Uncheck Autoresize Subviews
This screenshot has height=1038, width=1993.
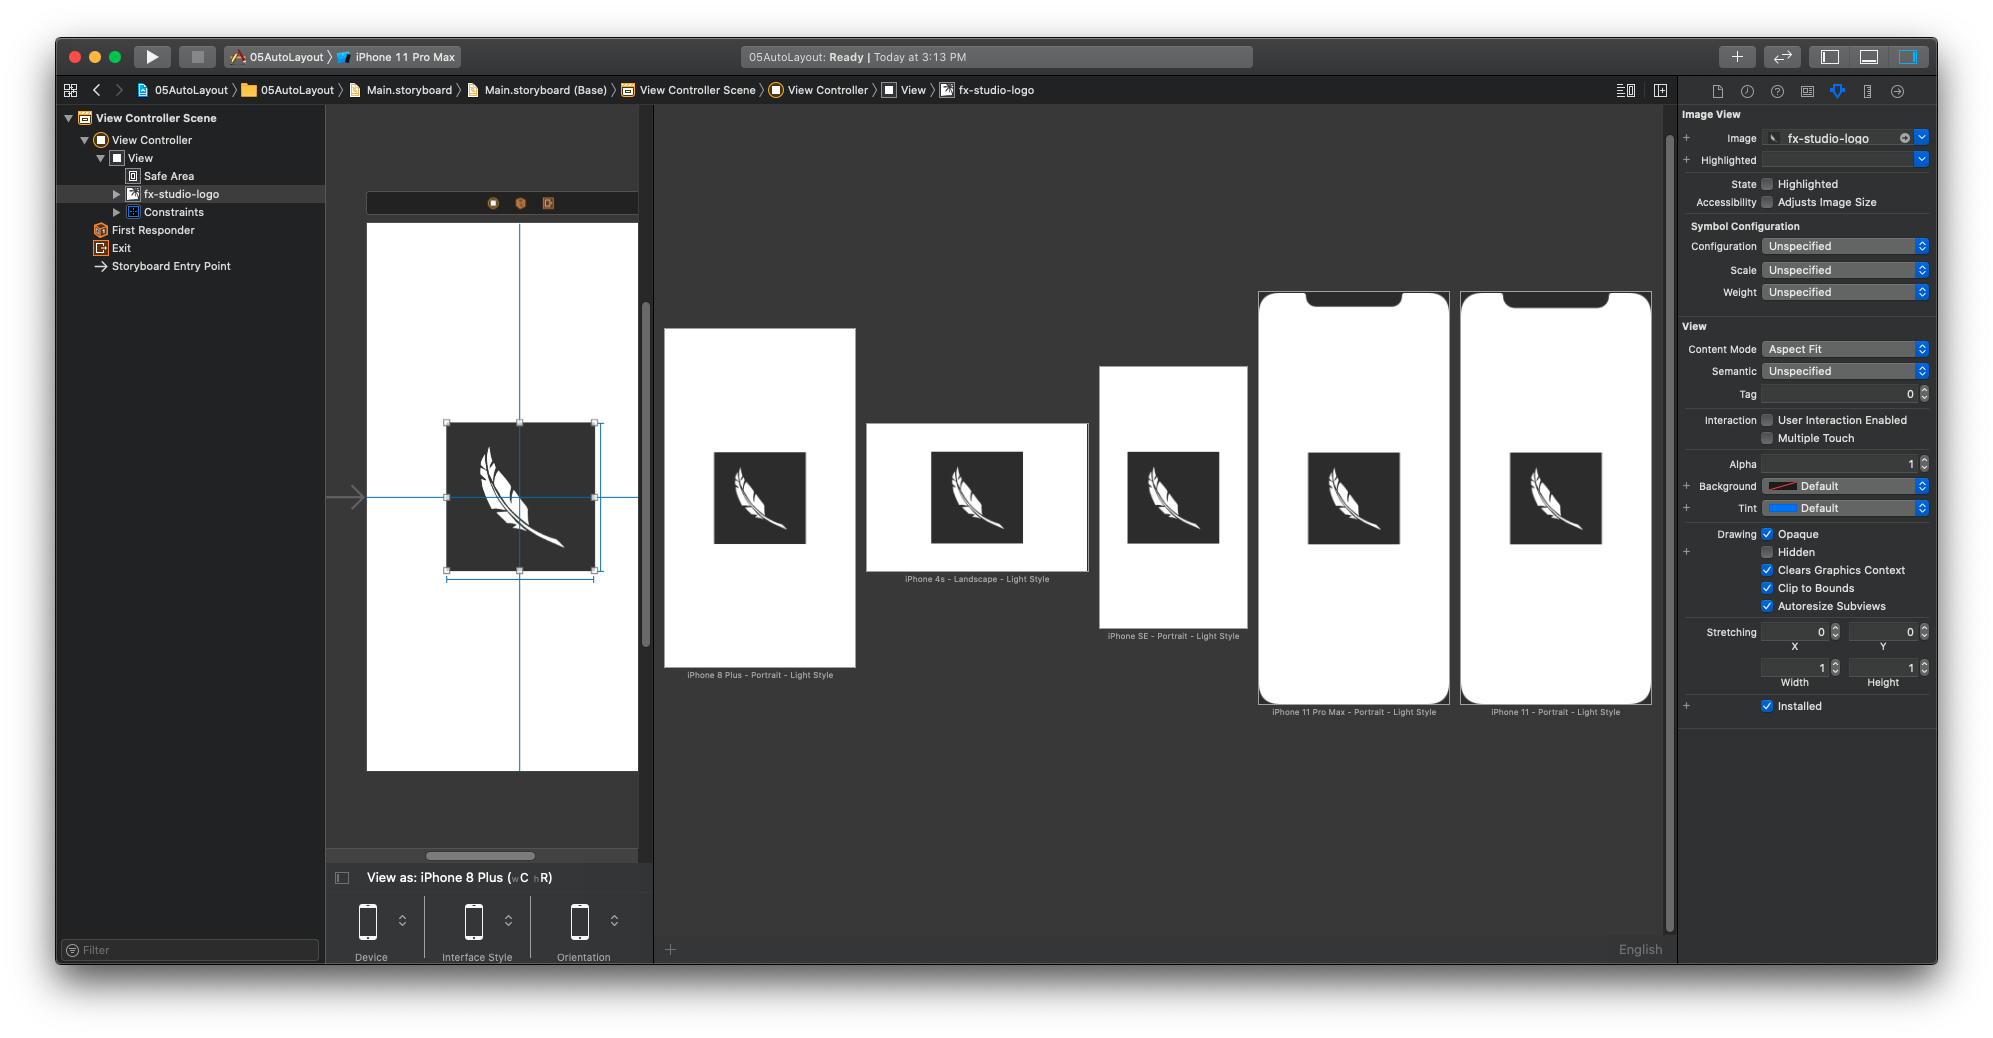[x=1767, y=606]
